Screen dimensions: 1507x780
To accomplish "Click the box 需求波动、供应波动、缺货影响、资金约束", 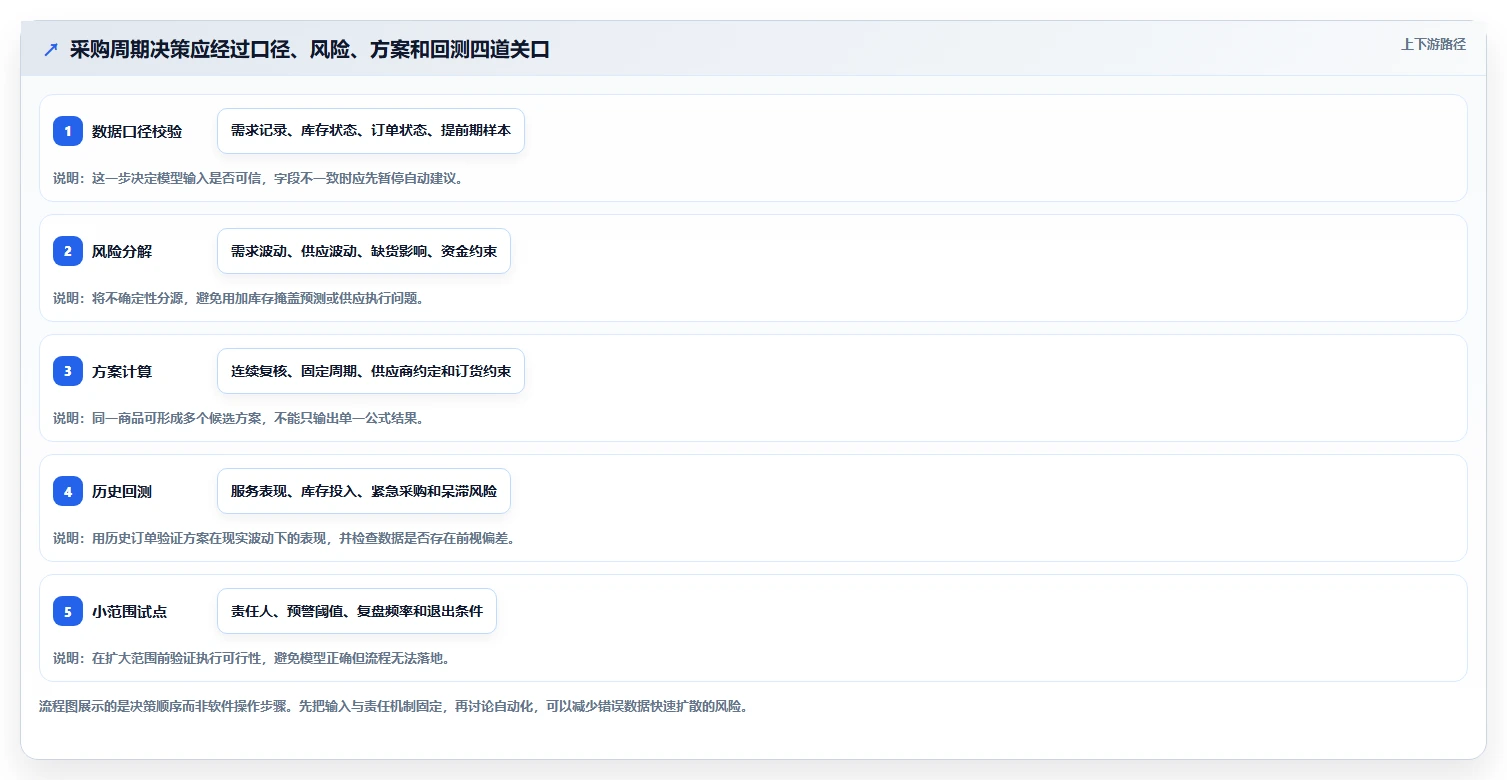I will [364, 251].
